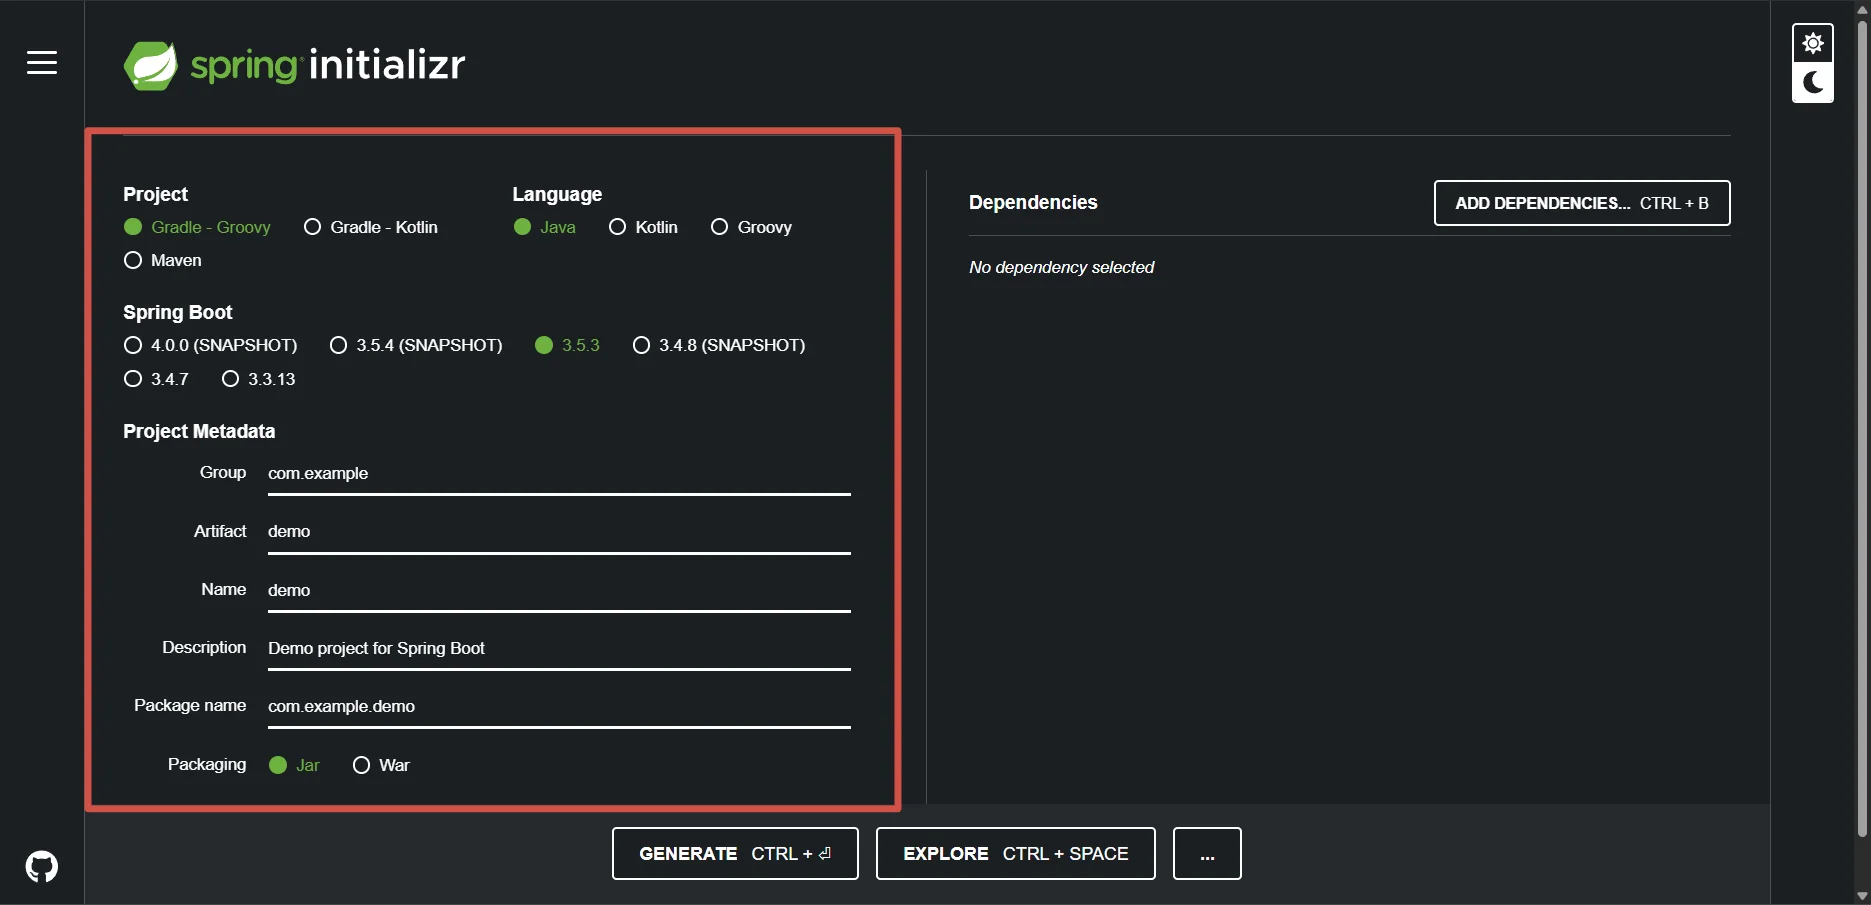
Task: Click the spring initializr title text
Action: pyautogui.click(x=328, y=65)
